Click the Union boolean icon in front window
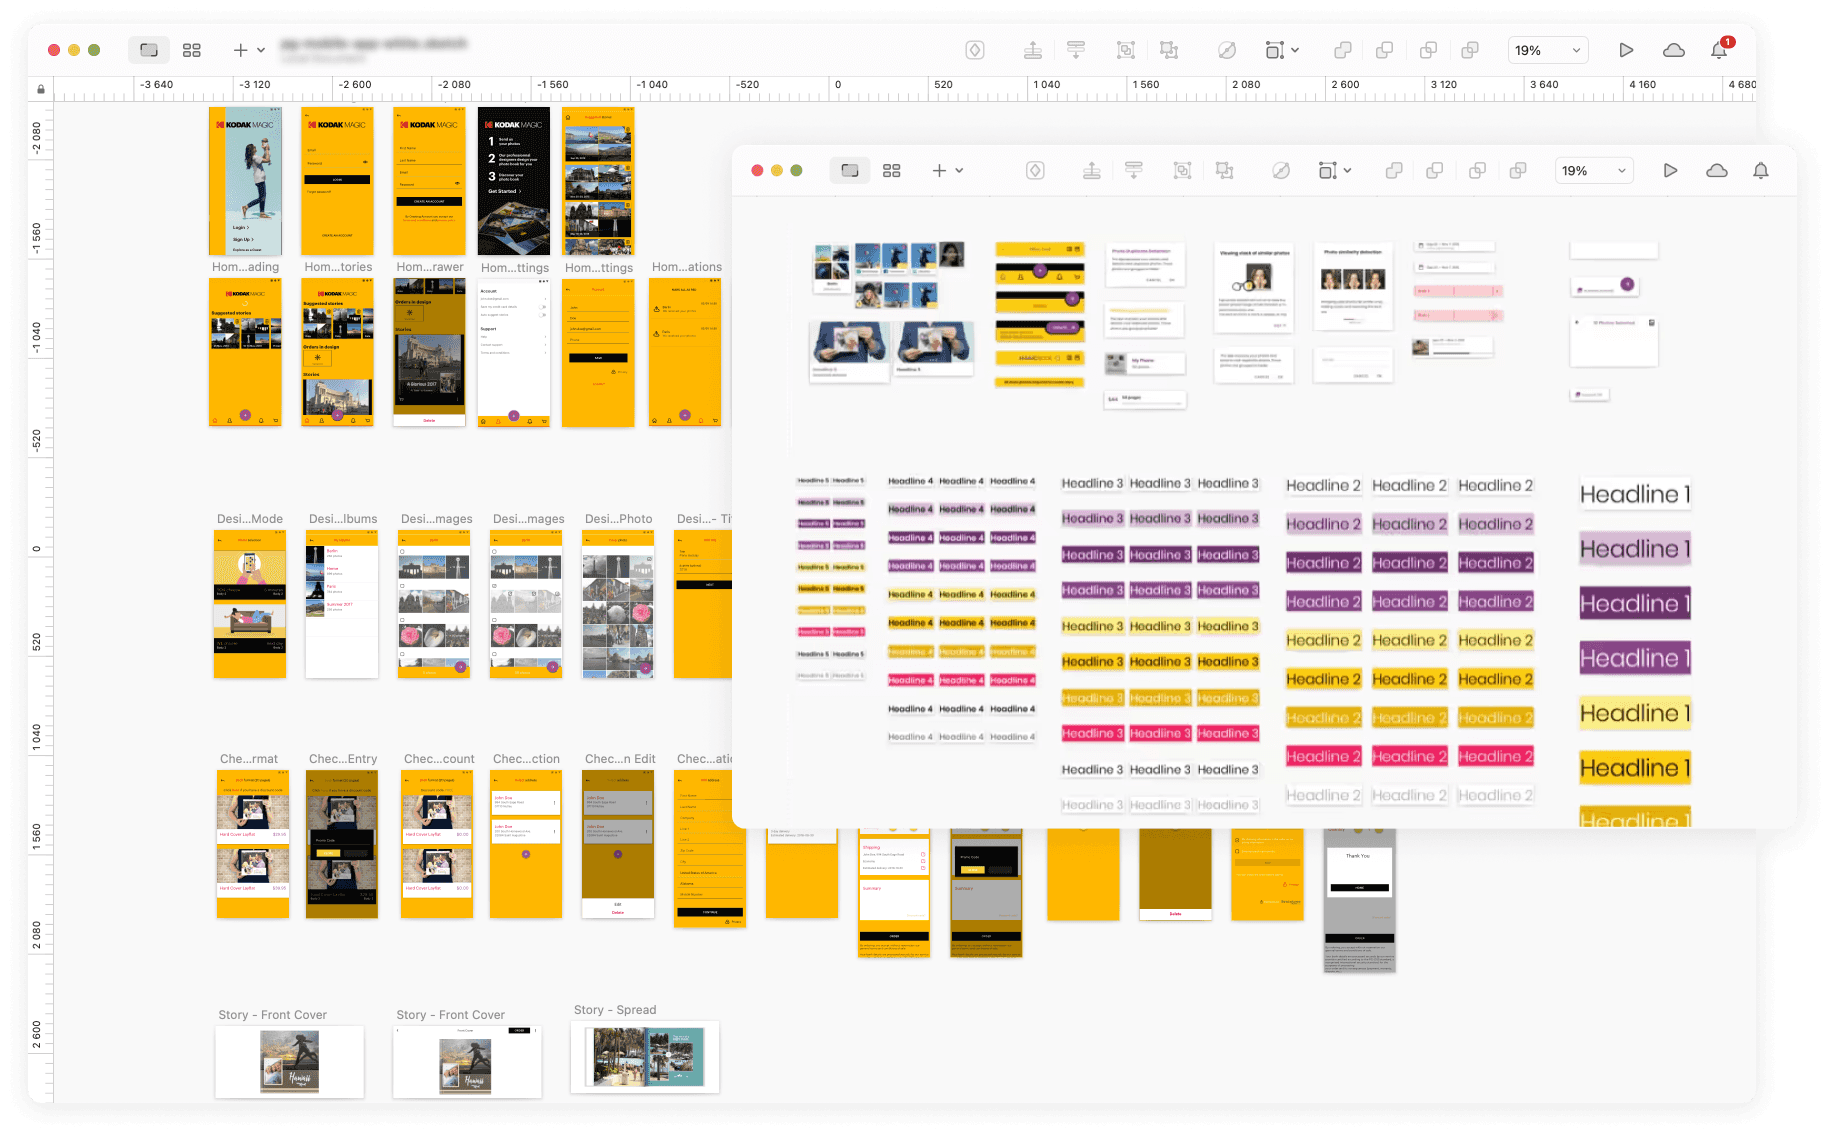 [1393, 171]
